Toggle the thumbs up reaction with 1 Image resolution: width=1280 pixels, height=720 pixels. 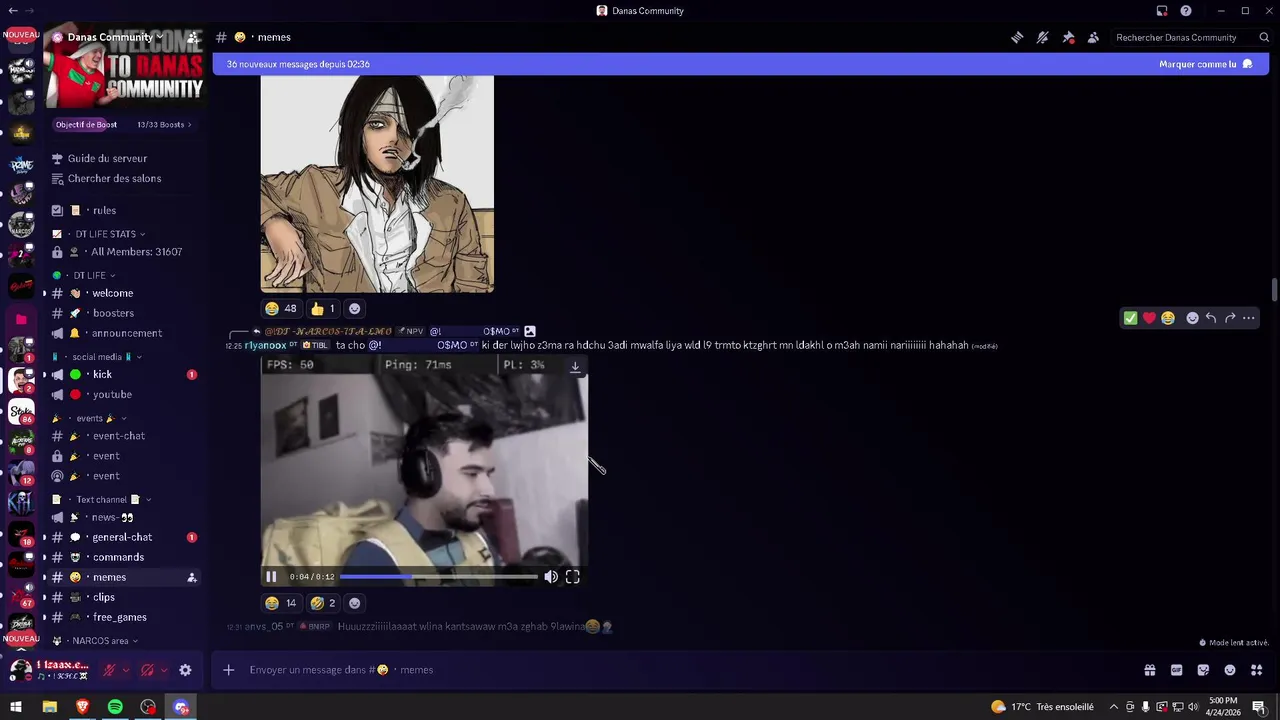[323, 308]
